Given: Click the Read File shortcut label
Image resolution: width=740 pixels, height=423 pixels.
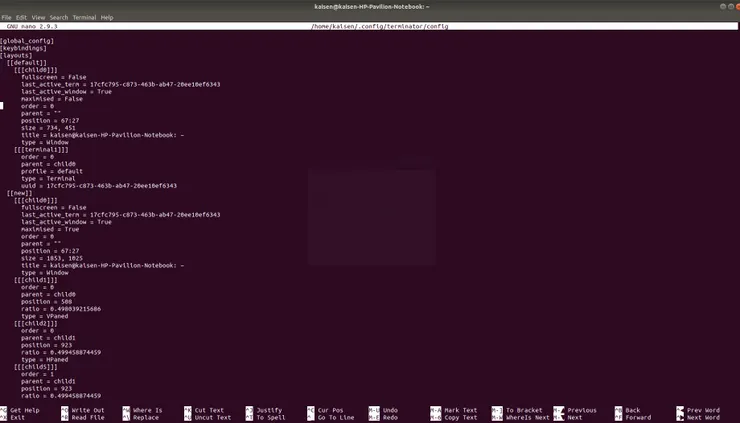Looking at the screenshot, I should pyautogui.click(x=88, y=417).
